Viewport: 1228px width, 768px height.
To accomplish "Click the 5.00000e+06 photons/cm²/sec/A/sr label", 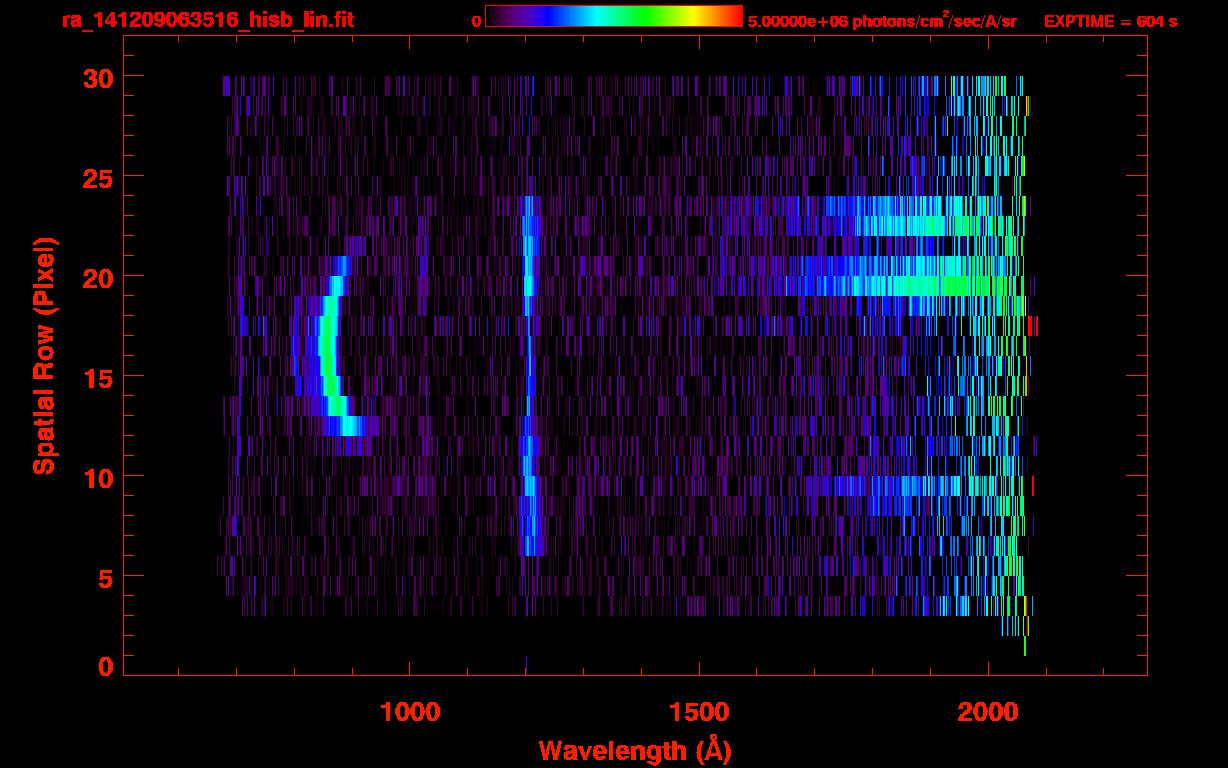I will [882, 20].
